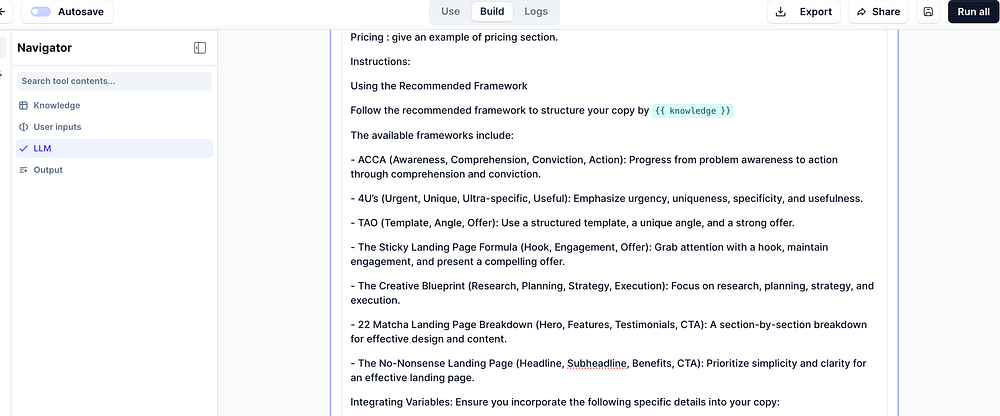Click the Share arrow icon
1000x416 pixels.
click(x=862, y=11)
